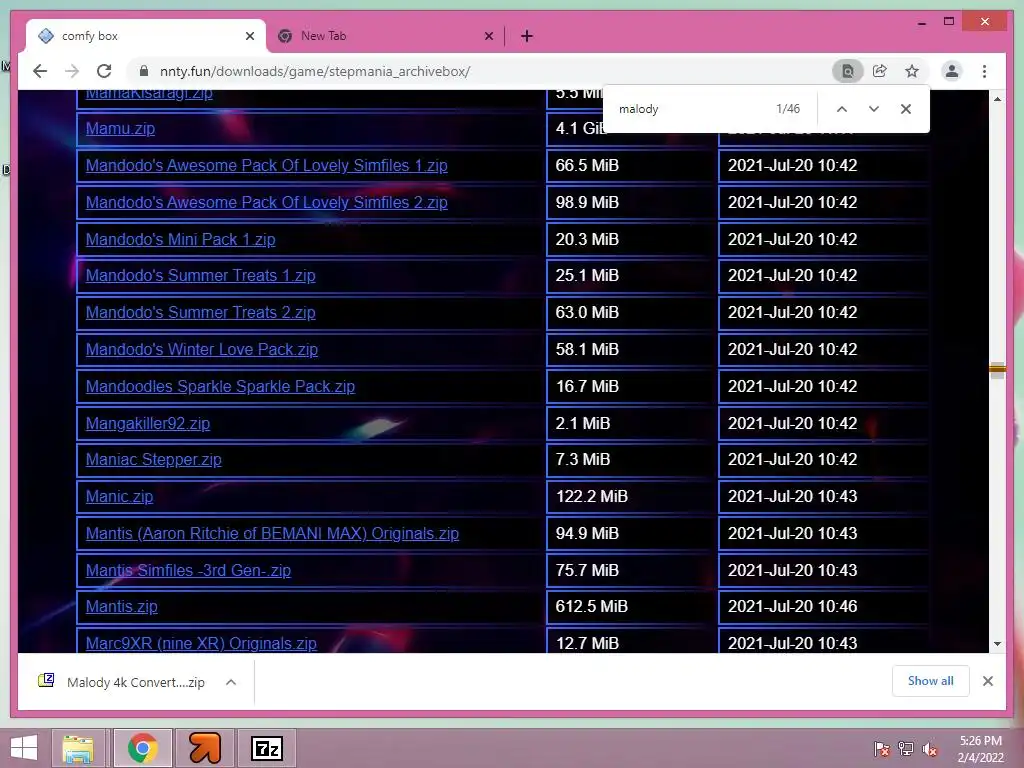The image size is (1024, 768).
Task: Go back to the previous page
Action: pyautogui.click(x=40, y=71)
